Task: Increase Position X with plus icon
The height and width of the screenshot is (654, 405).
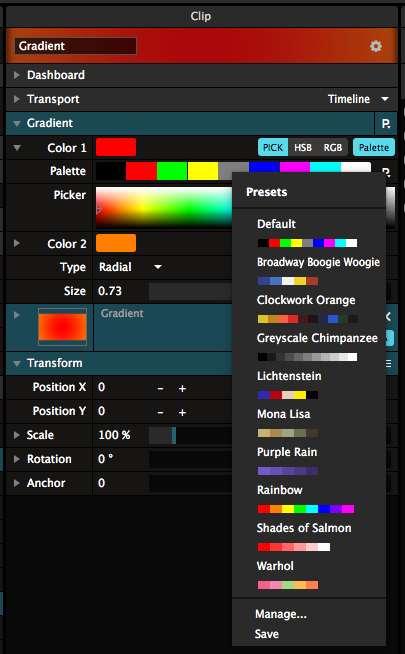Action: click(182, 388)
